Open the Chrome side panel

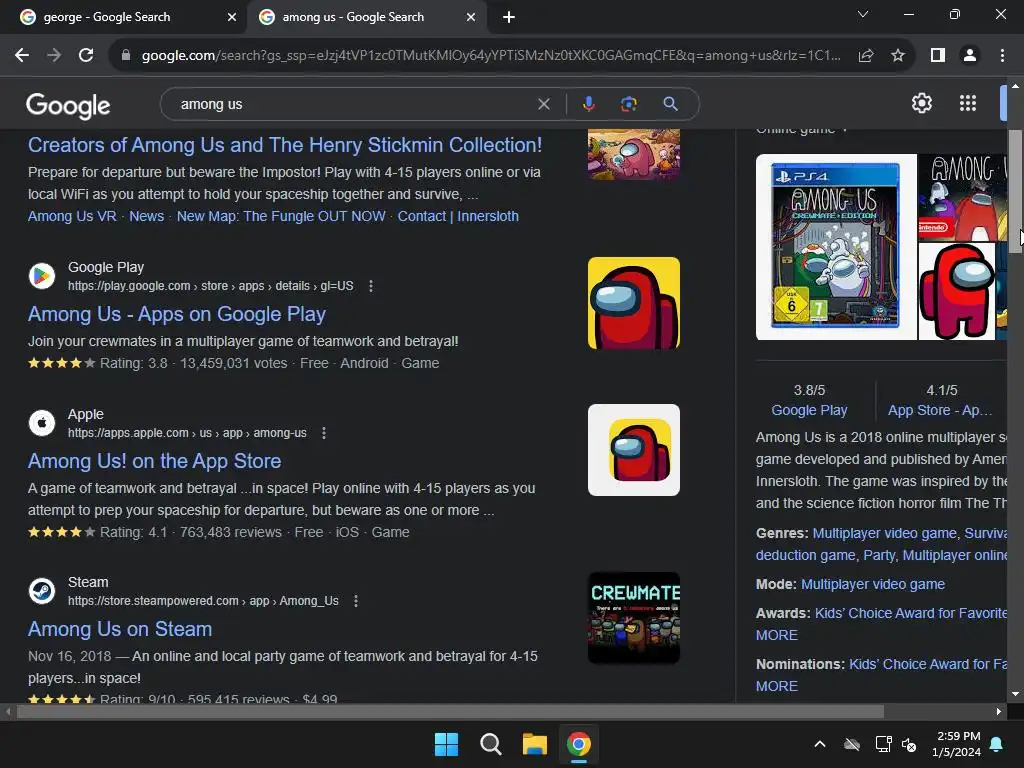[938, 56]
